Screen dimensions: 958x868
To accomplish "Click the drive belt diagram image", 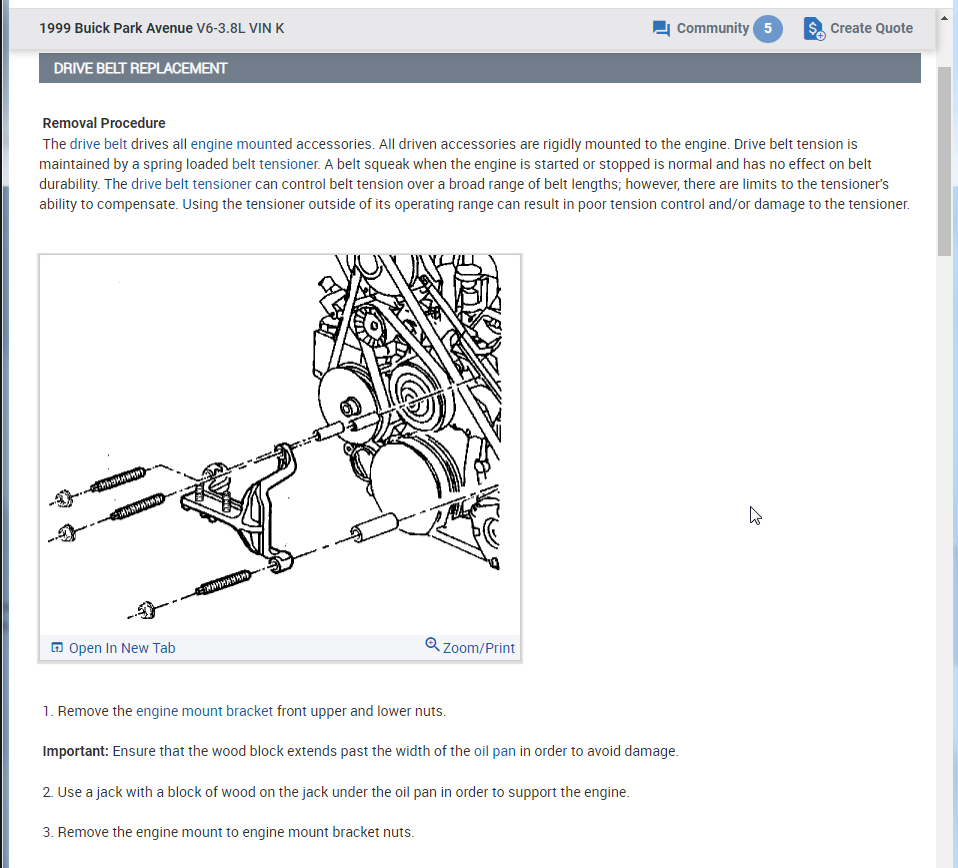I will [x=280, y=444].
